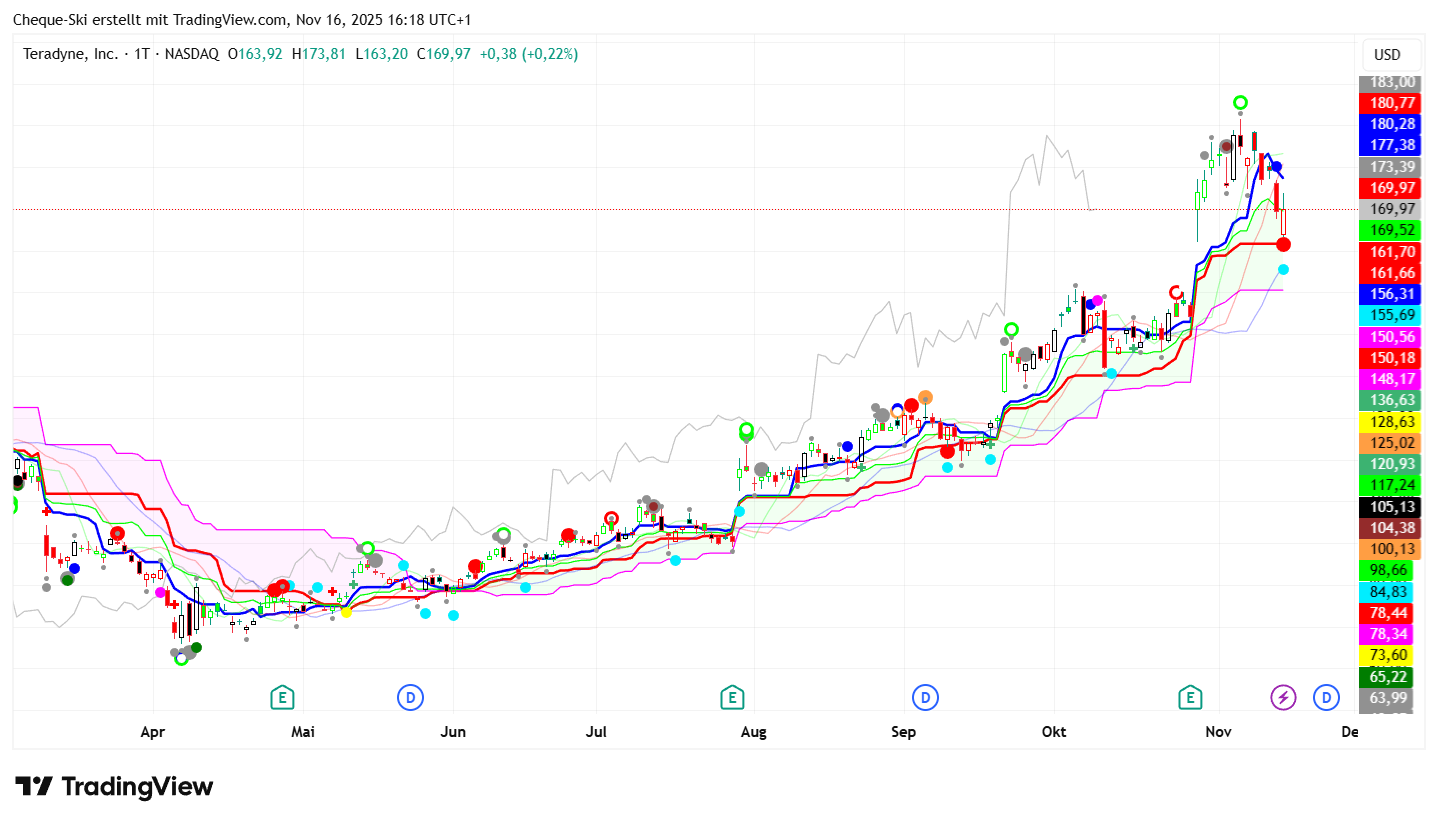
Task: Click the earnings E marker before Aug
Action: coord(733,697)
